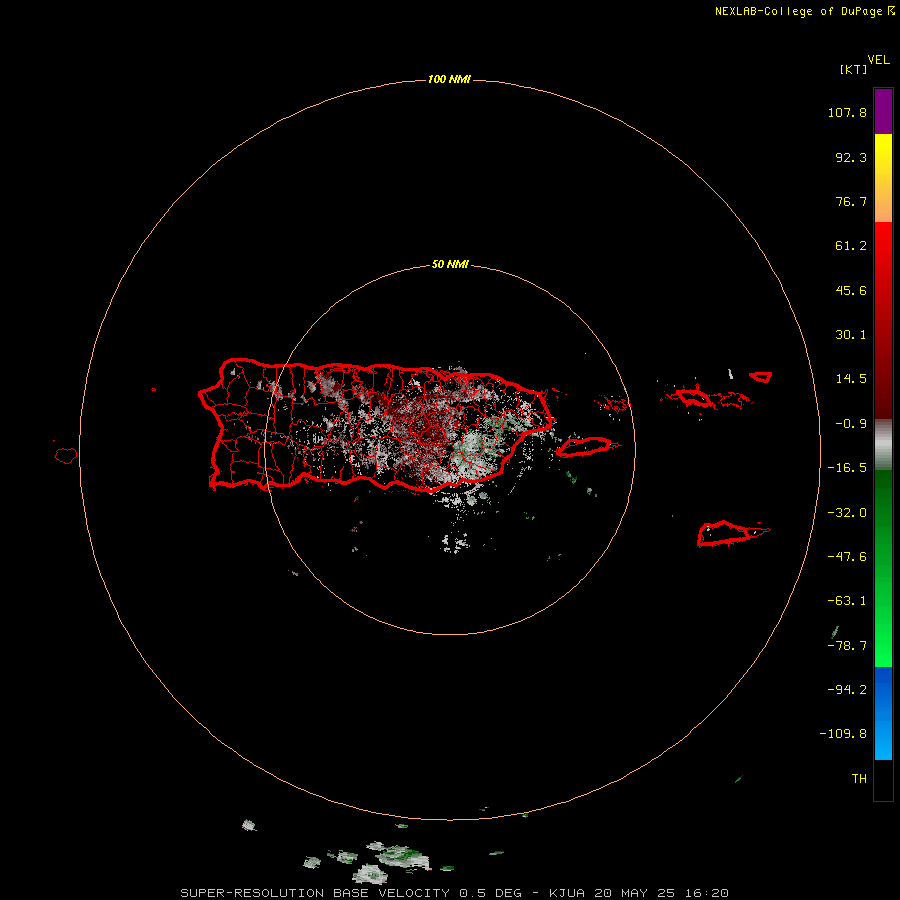900x900 pixels.
Task: Click the [KT] units label
Action: click(x=854, y=69)
